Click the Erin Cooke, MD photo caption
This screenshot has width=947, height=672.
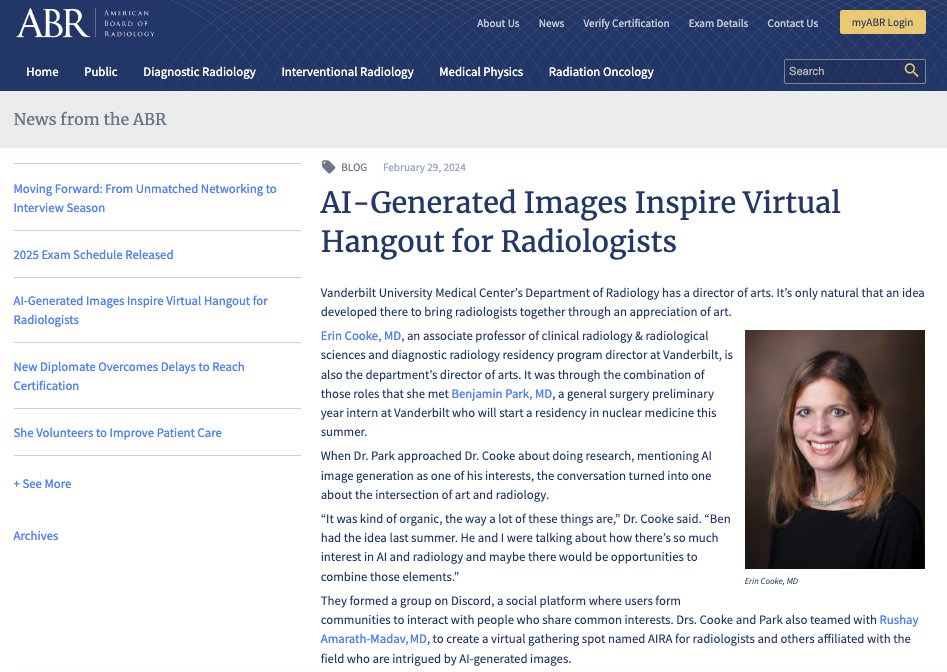pyautogui.click(x=771, y=581)
